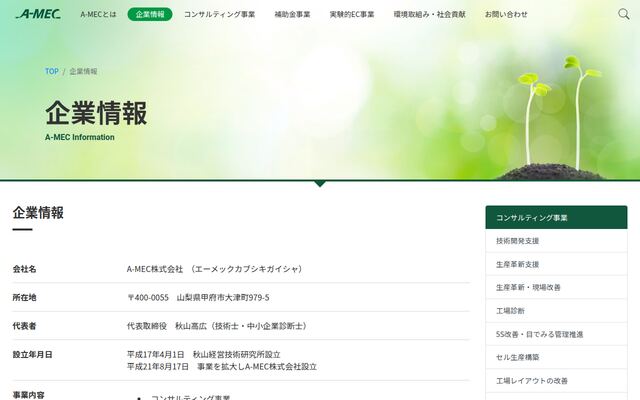Click the 会社名 row label
This screenshot has width=640, height=400.
24,269
